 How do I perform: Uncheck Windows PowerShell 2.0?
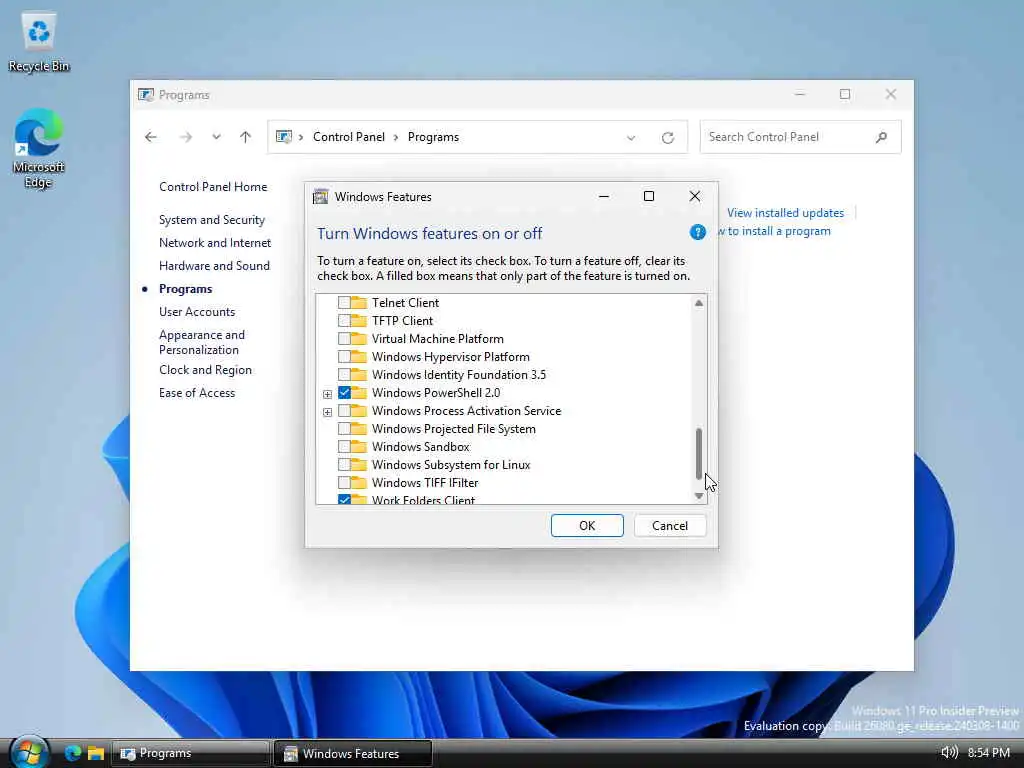344,392
